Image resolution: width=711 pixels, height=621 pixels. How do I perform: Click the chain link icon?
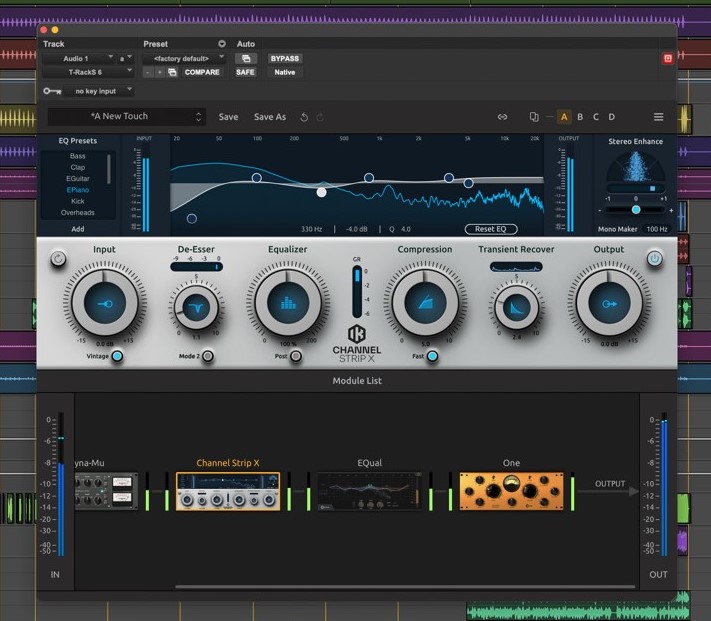coord(502,117)
